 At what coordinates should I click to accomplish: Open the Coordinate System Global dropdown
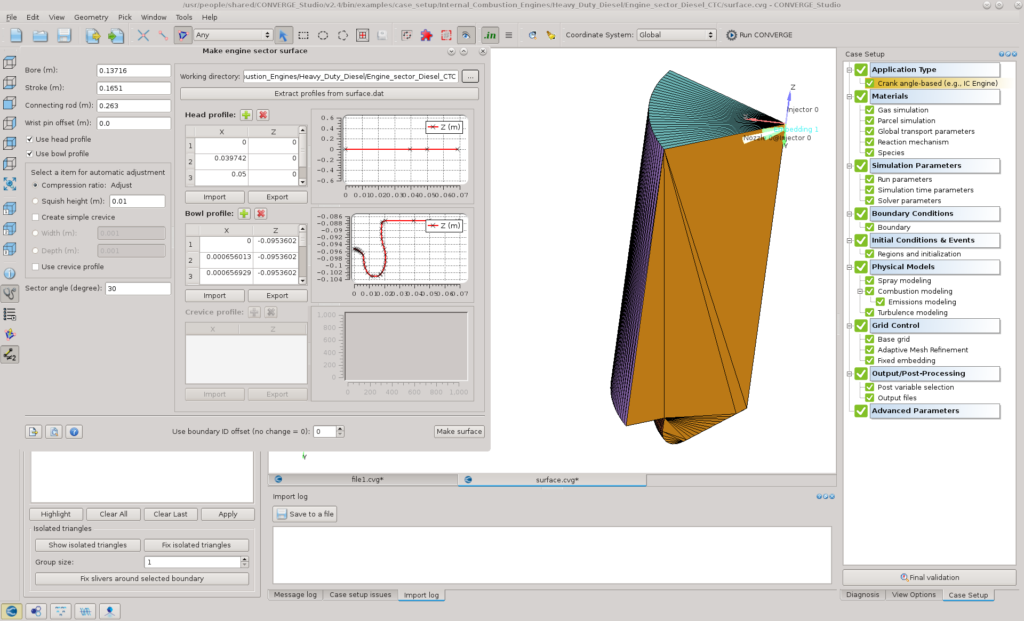[x=676, y=35]
